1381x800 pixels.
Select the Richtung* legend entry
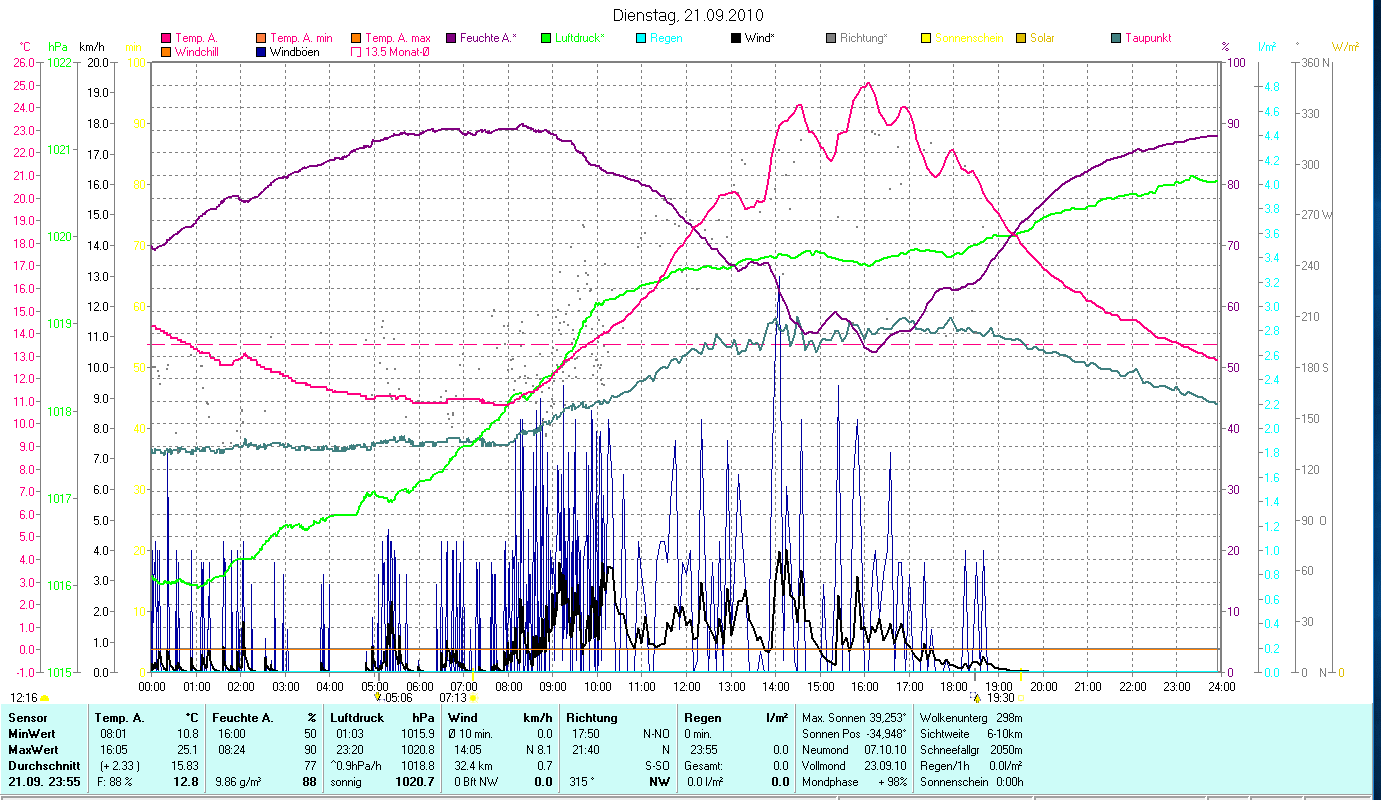point(863,38)
